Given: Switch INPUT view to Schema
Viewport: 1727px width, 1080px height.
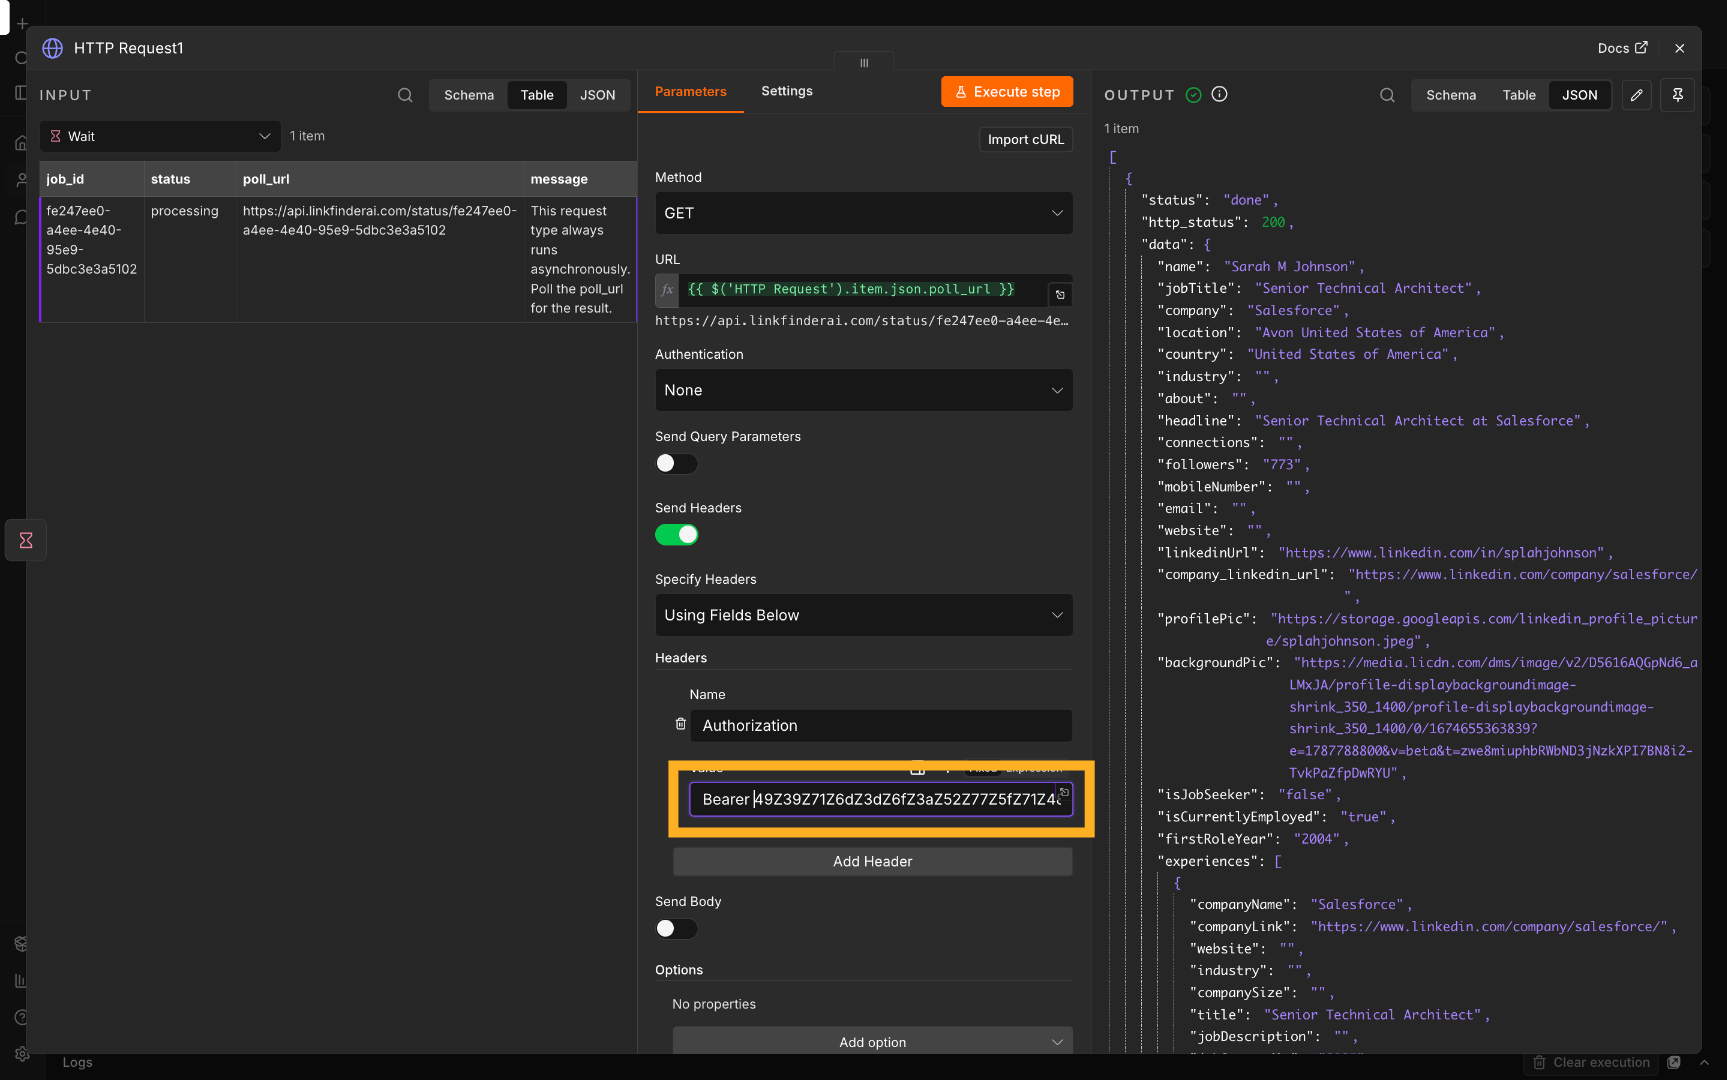Looking at the screenshot, I should 469,95.
